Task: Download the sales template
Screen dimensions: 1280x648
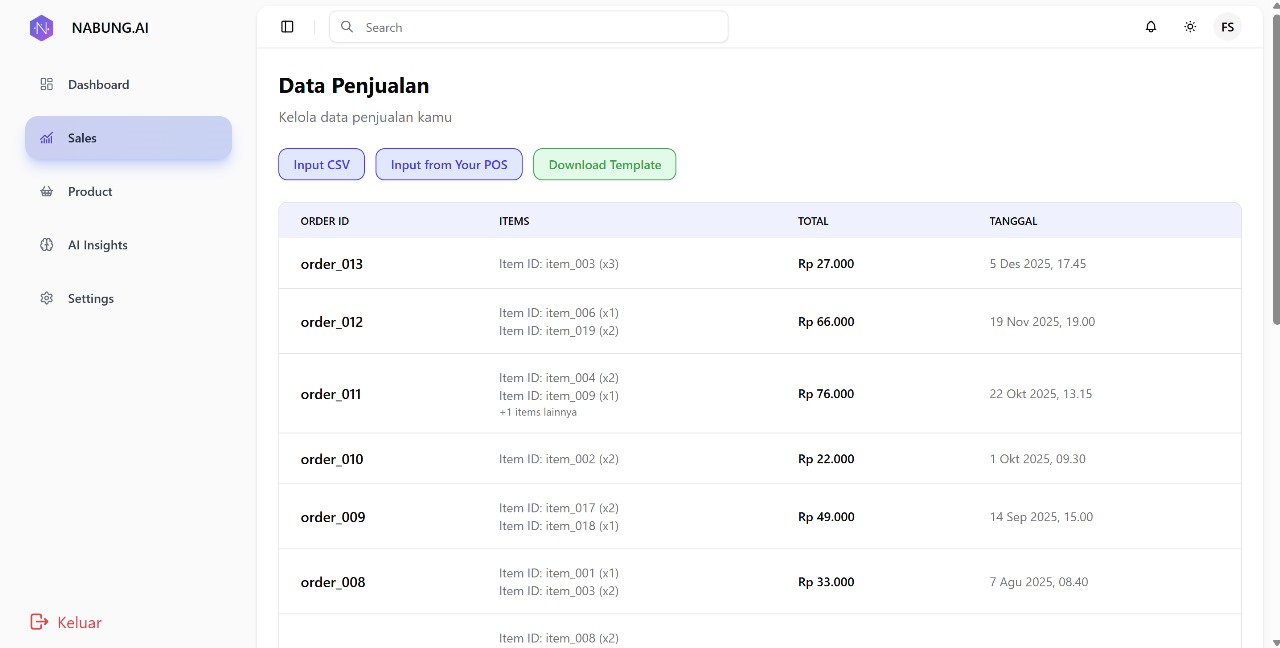Action: click(604, 165)
